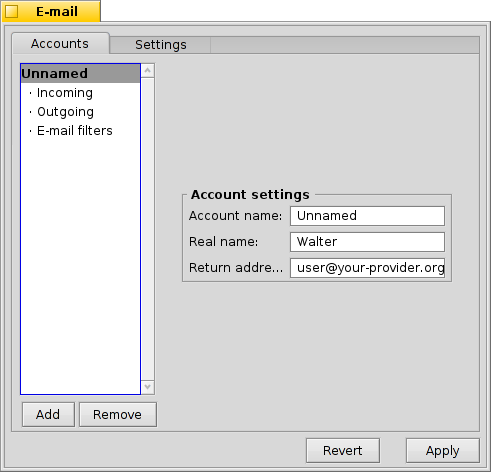This screenshot has width=491, height=472.
Task: Click the Remove account button
Action: coord(118,415)
